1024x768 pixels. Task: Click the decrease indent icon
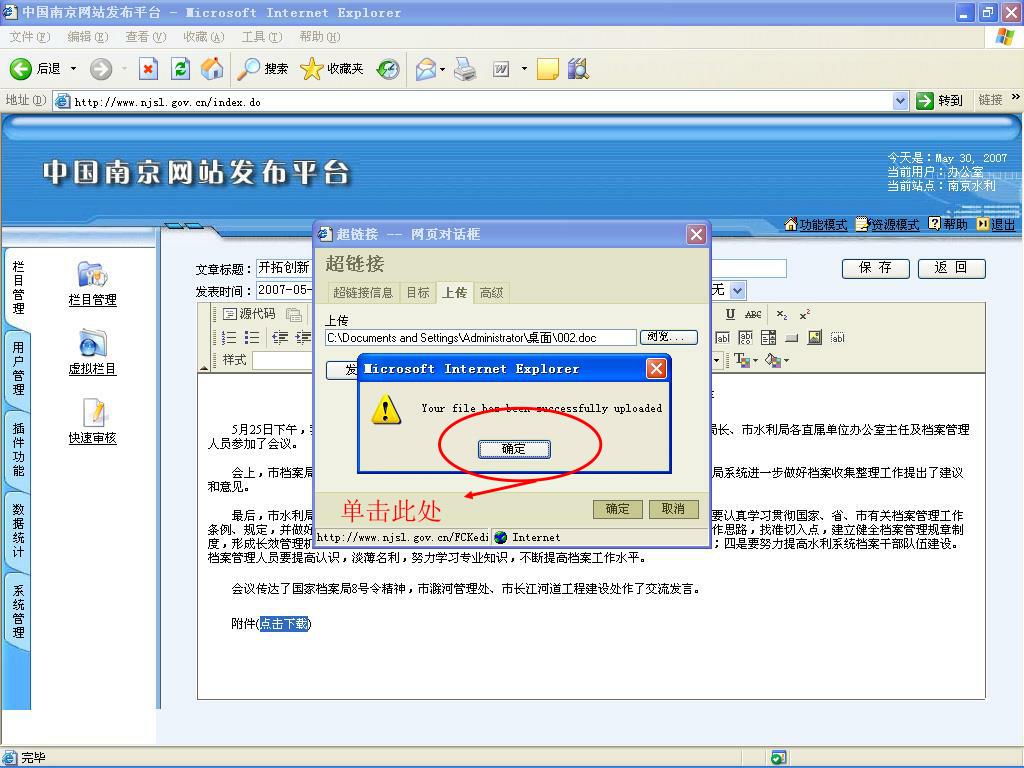click(x=280, y=338)
